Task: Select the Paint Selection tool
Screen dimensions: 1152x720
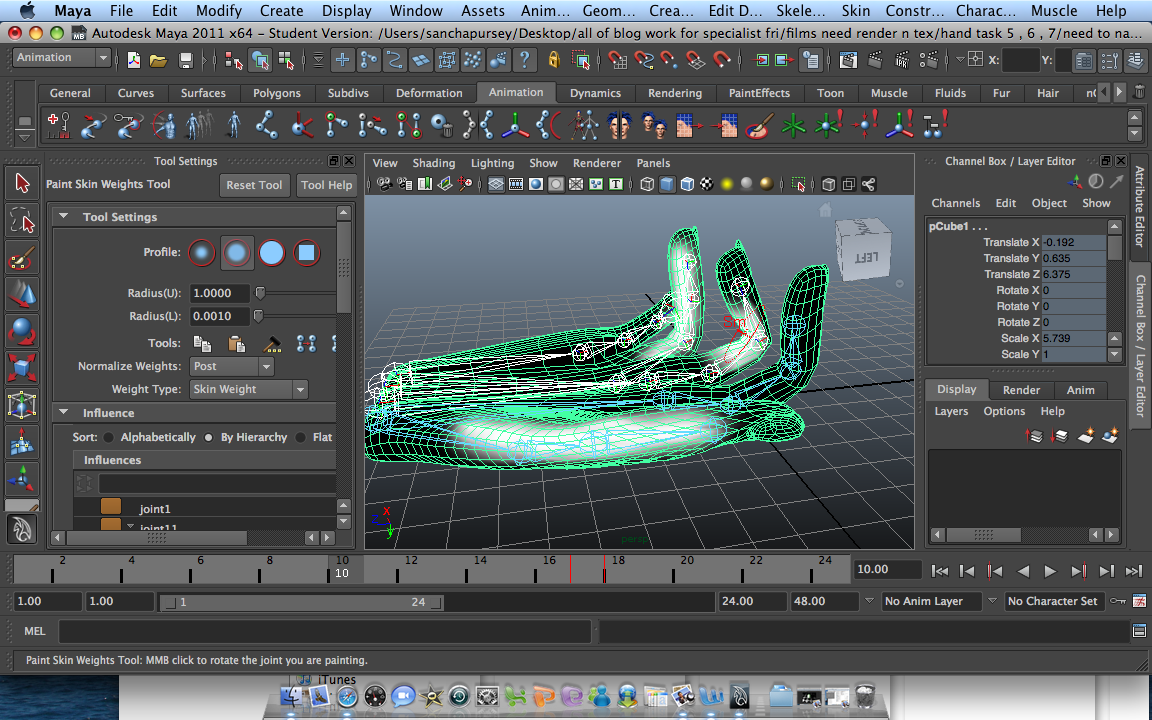Action: [x=22, y=259]
